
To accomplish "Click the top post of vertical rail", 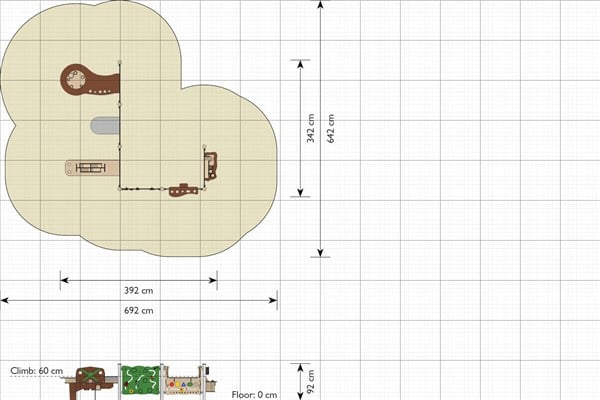I will click(120, 62).
